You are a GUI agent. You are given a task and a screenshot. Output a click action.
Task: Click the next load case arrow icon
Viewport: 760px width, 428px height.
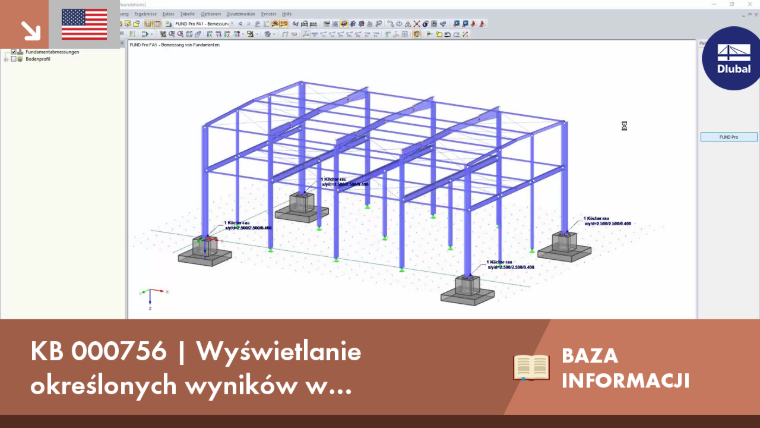(x=249, y=24)
